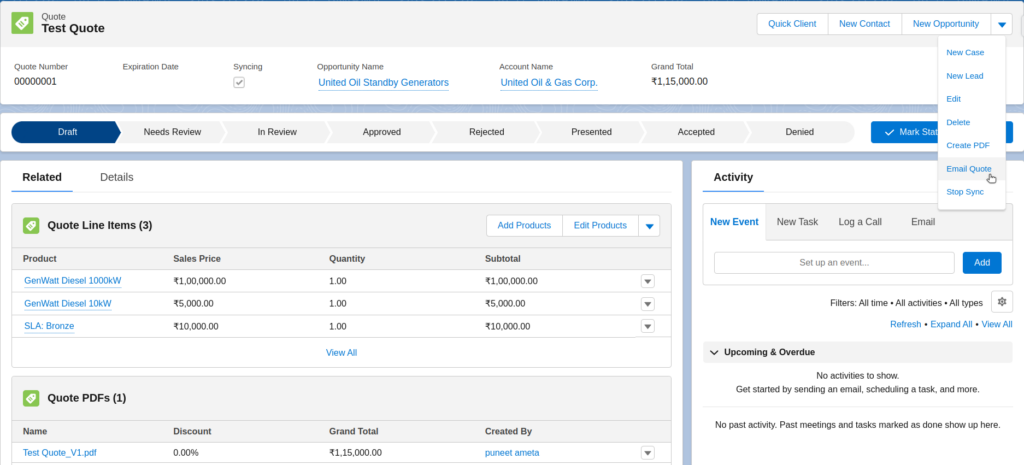Click the Add Products button
1024x465 pixels.
click(524, 226)
